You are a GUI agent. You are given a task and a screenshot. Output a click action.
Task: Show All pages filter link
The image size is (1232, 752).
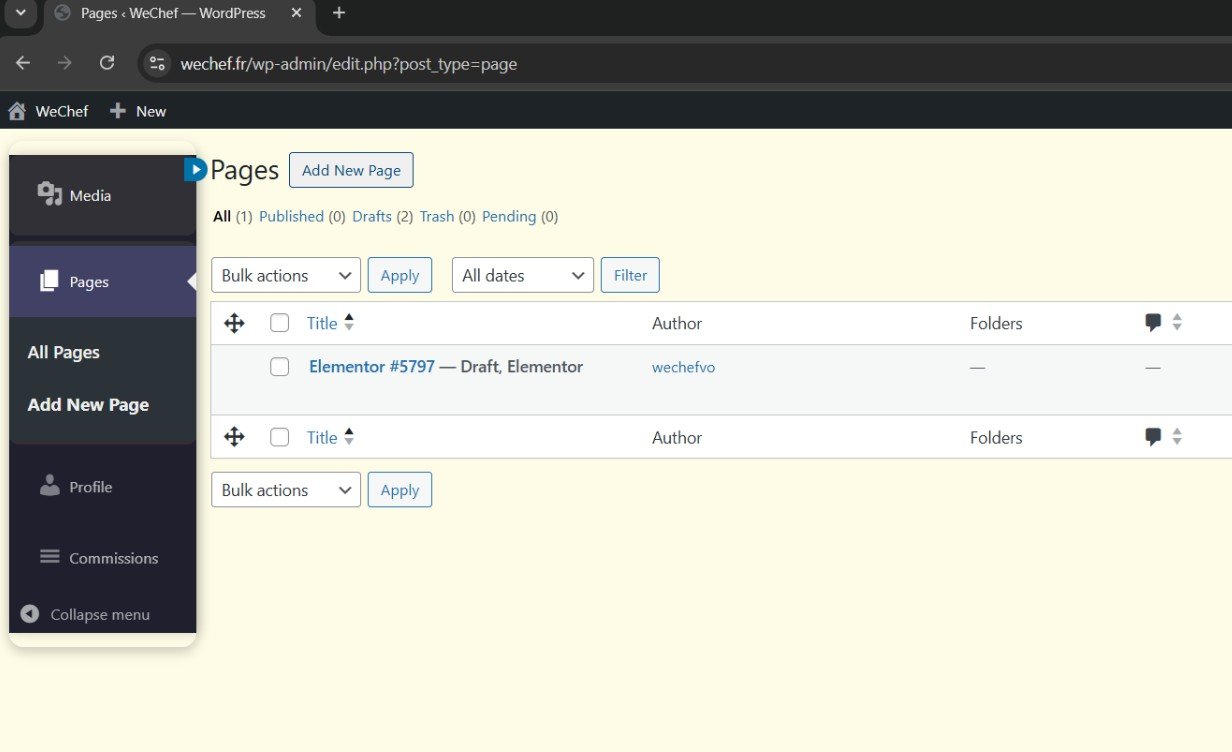[222, 216]
